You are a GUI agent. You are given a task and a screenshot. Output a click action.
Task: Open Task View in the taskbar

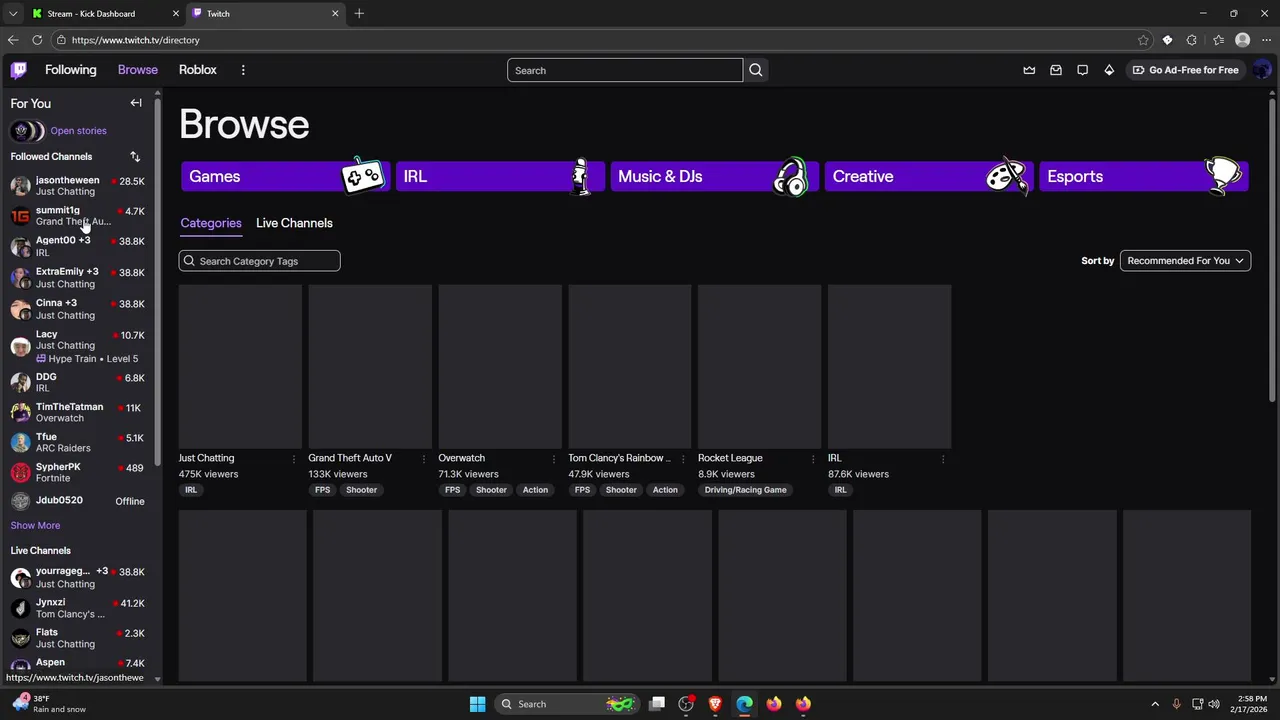(x=657, y=704)
